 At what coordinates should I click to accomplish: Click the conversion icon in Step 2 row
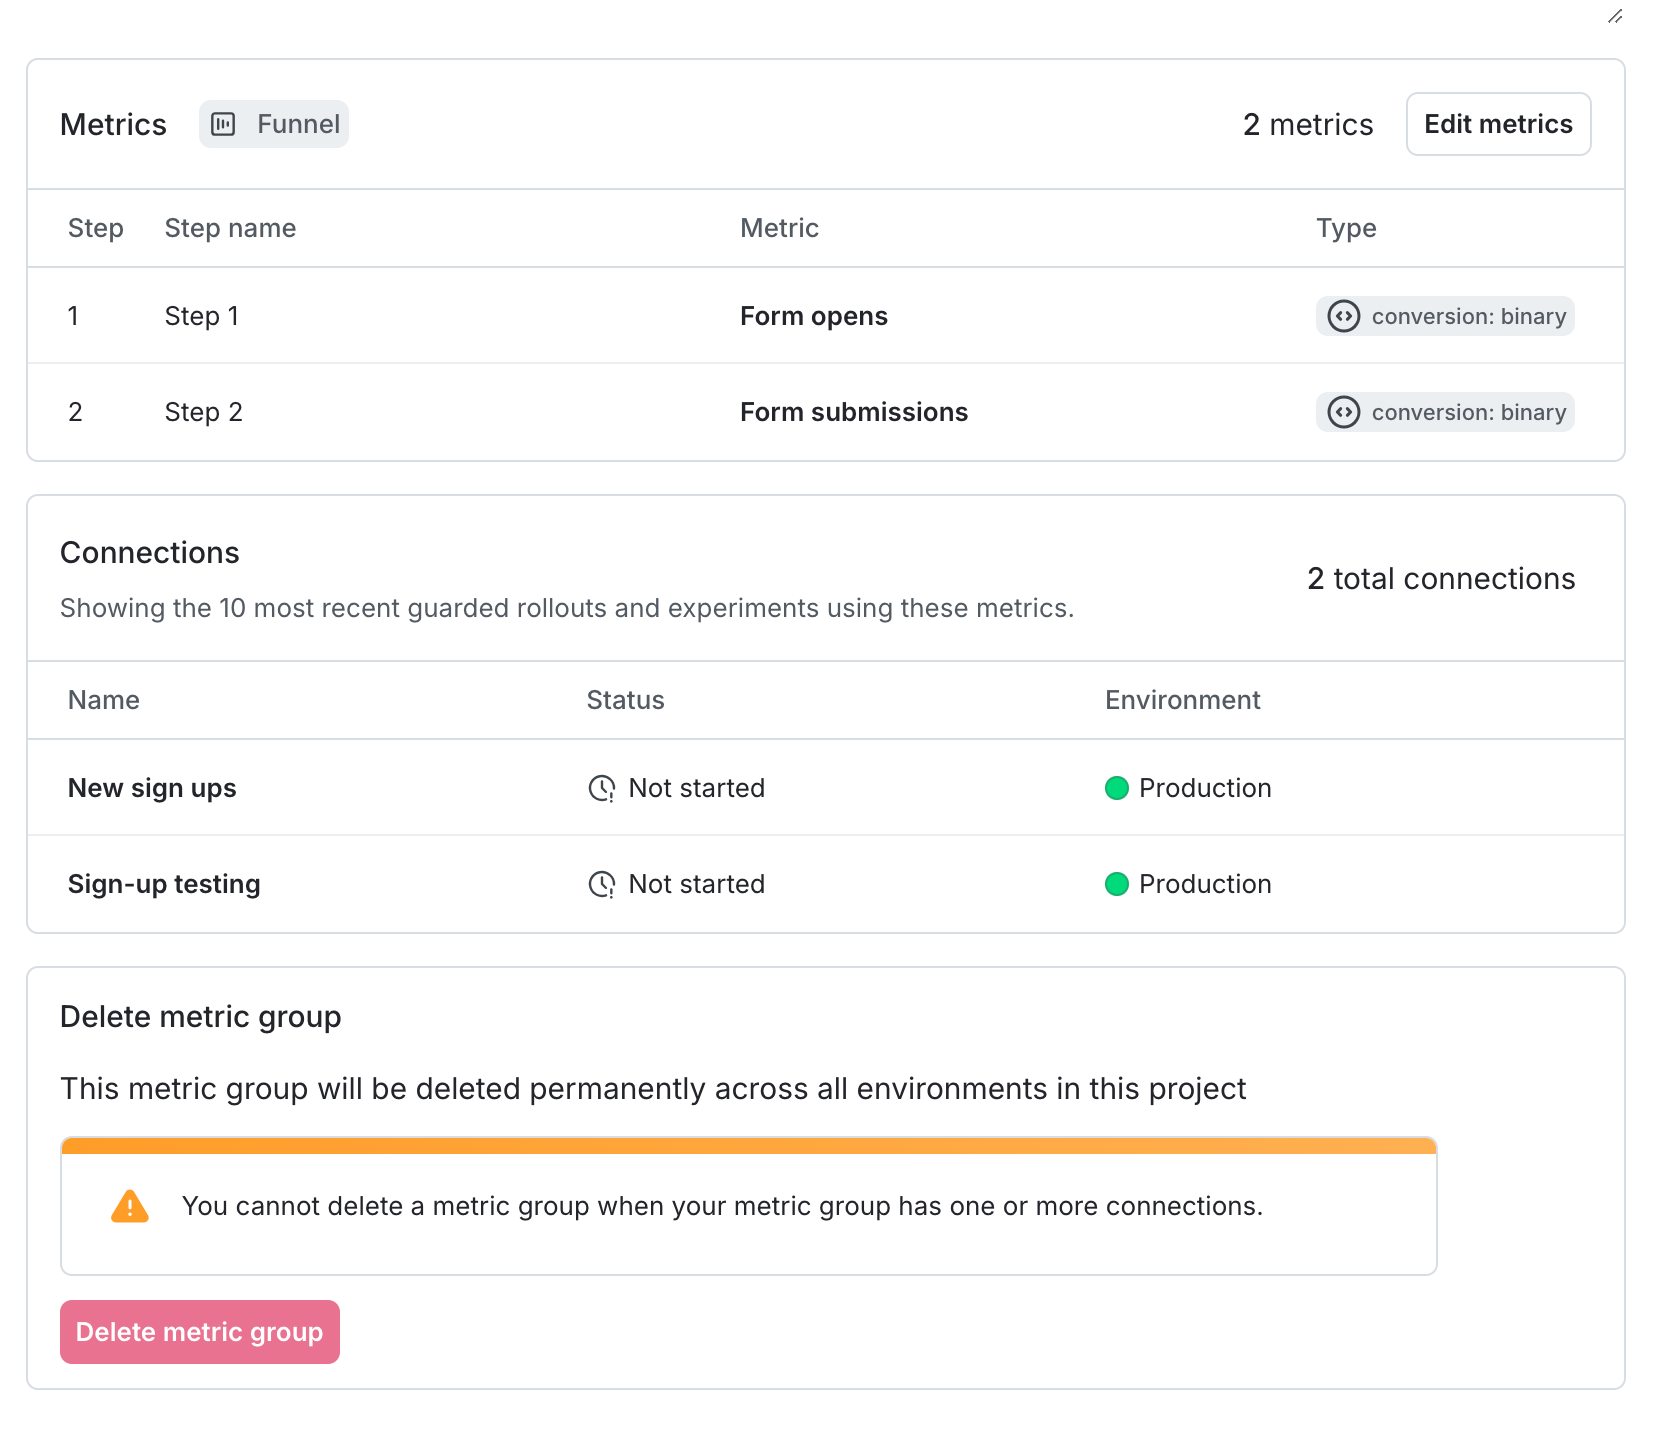point(1343,412)
